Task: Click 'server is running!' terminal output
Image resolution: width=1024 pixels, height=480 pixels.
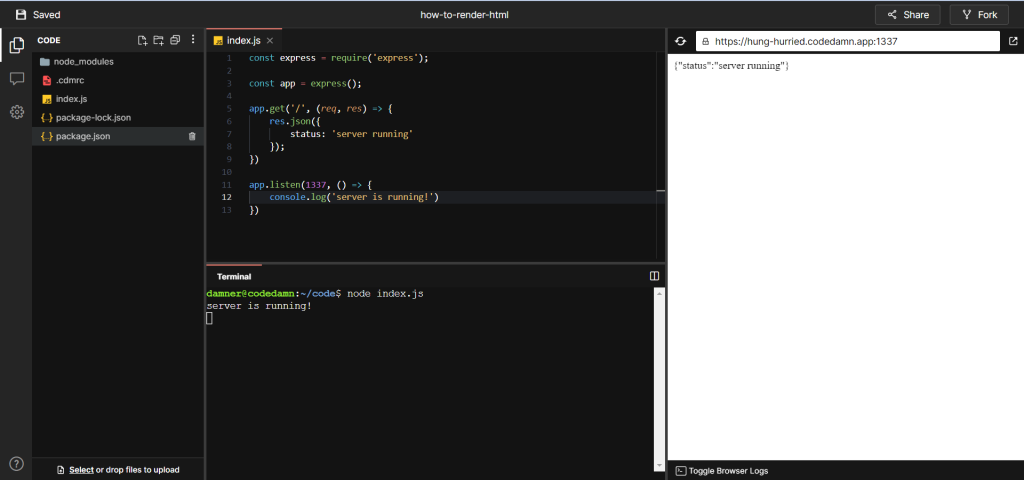Action: pos(259,306)
